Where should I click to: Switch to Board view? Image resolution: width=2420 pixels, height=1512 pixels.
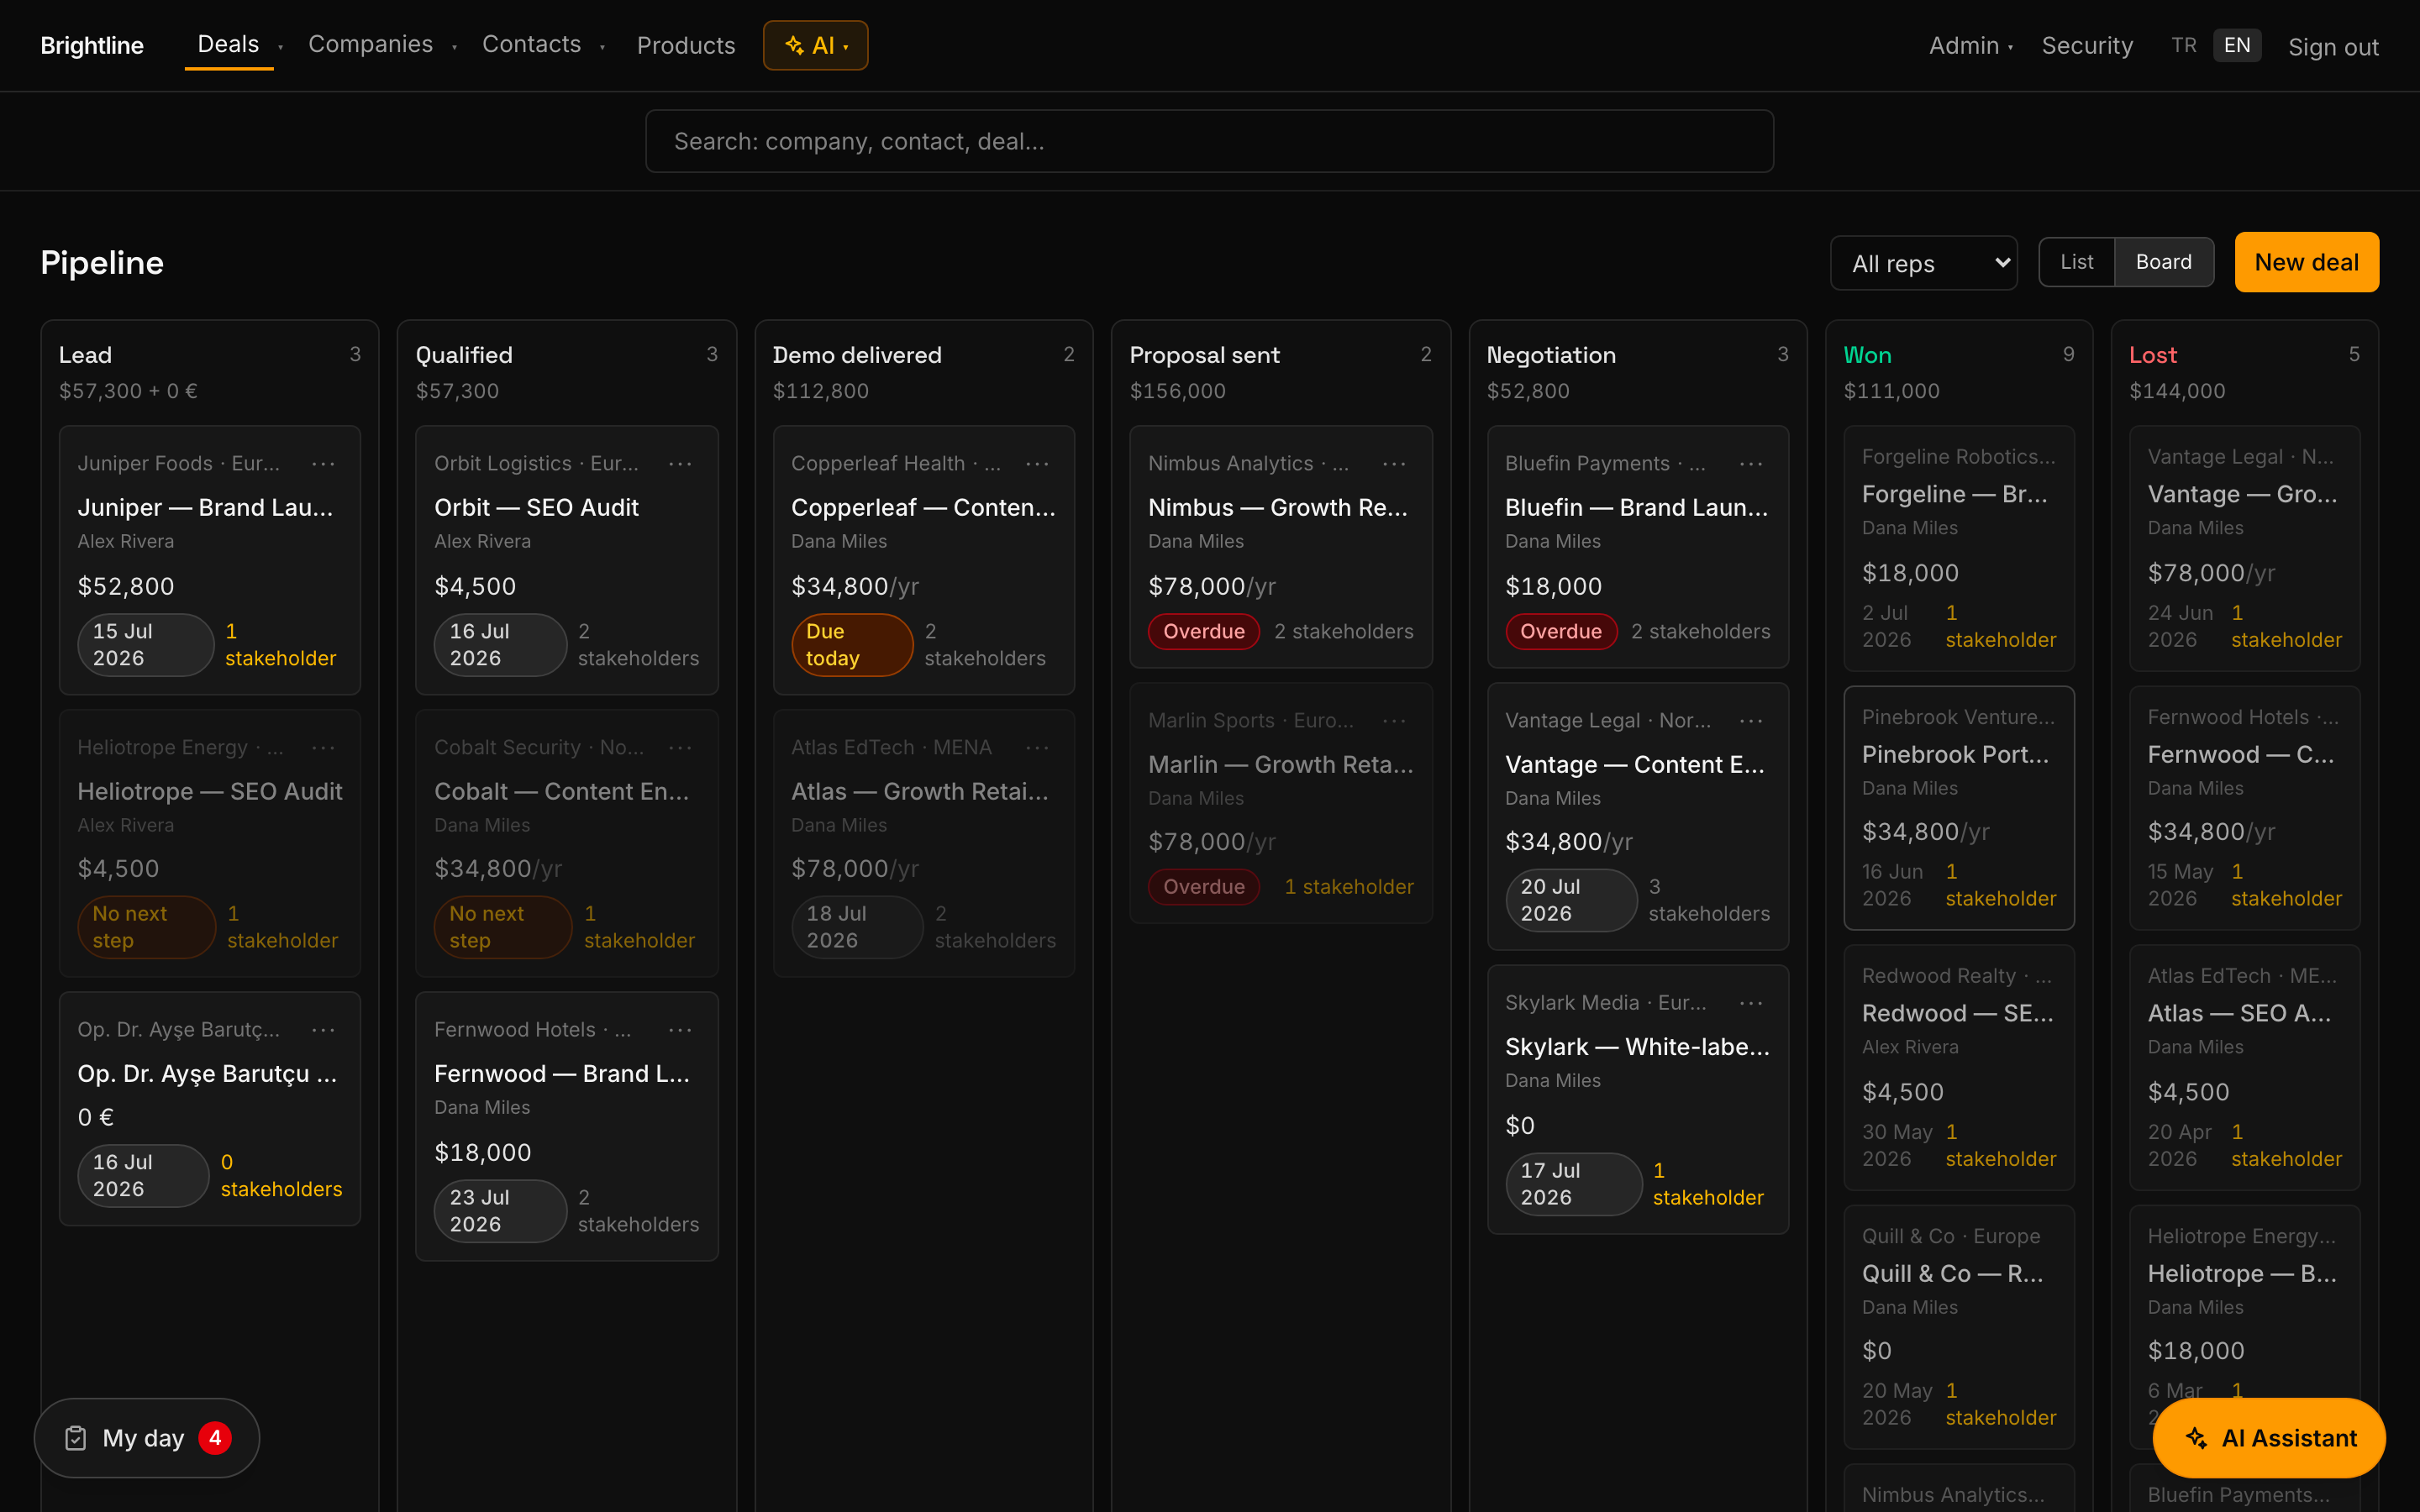(x=2164, y=262)
